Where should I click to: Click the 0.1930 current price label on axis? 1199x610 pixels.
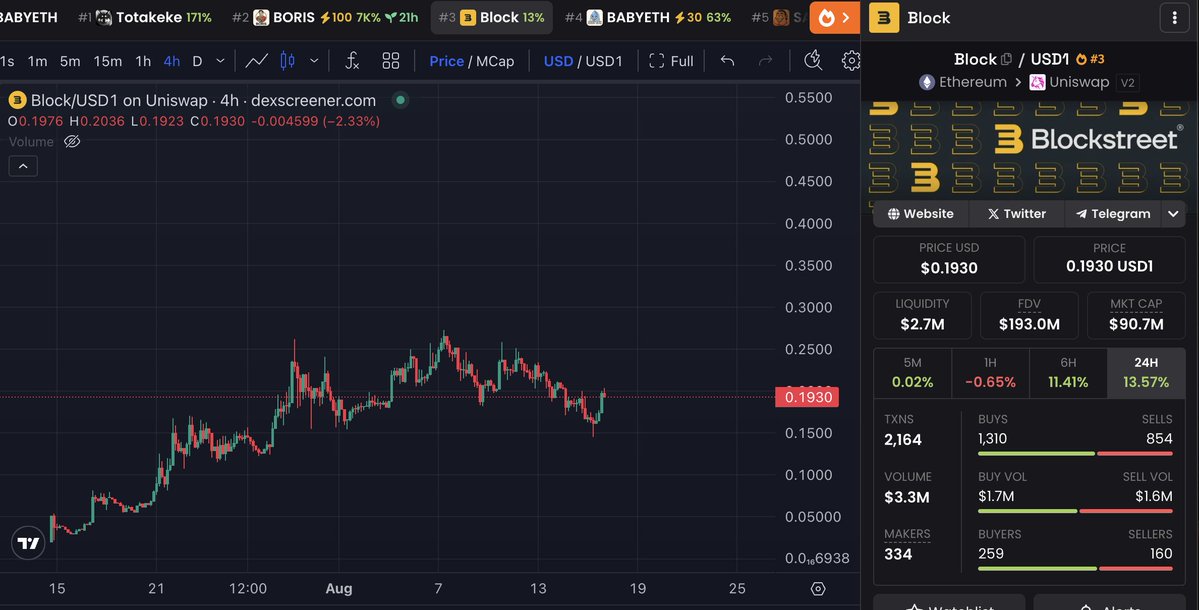(807, 397)
